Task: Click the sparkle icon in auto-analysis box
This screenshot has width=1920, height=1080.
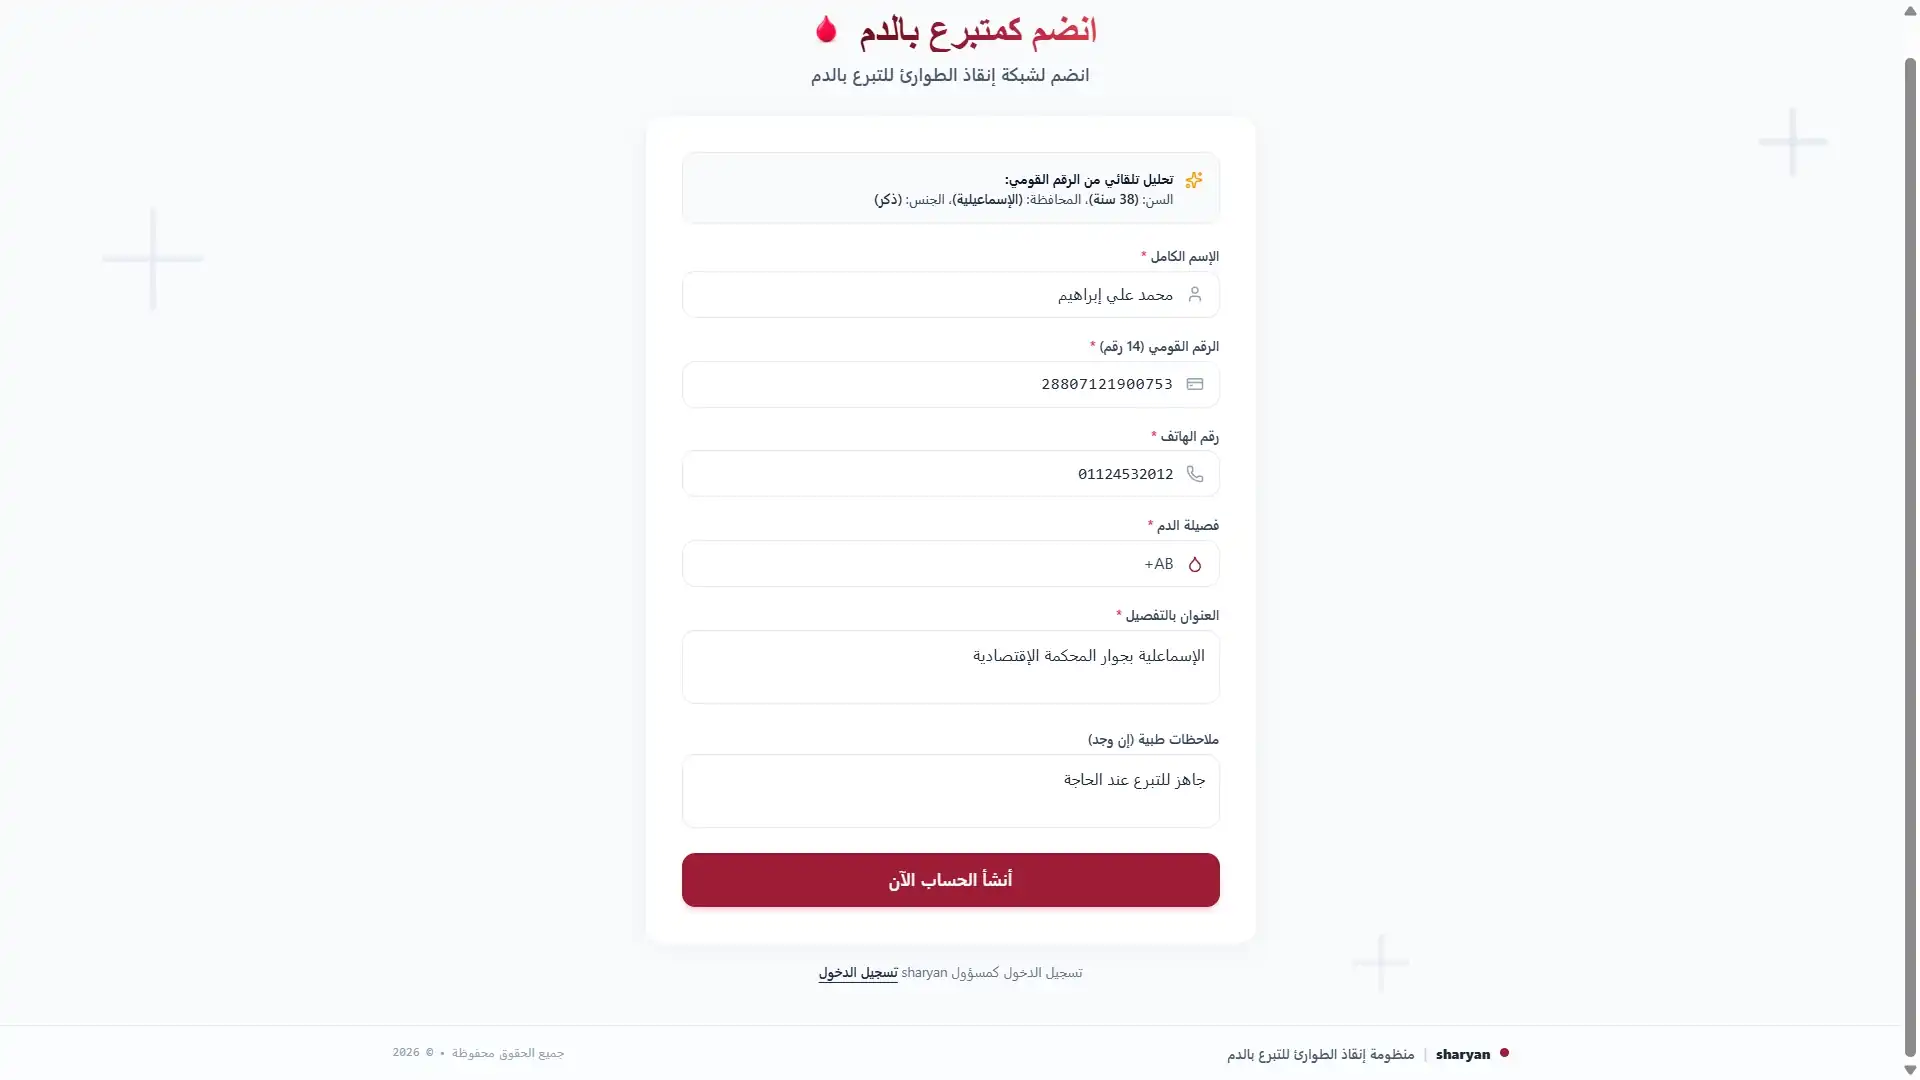Action: (x=1193, y=180)
